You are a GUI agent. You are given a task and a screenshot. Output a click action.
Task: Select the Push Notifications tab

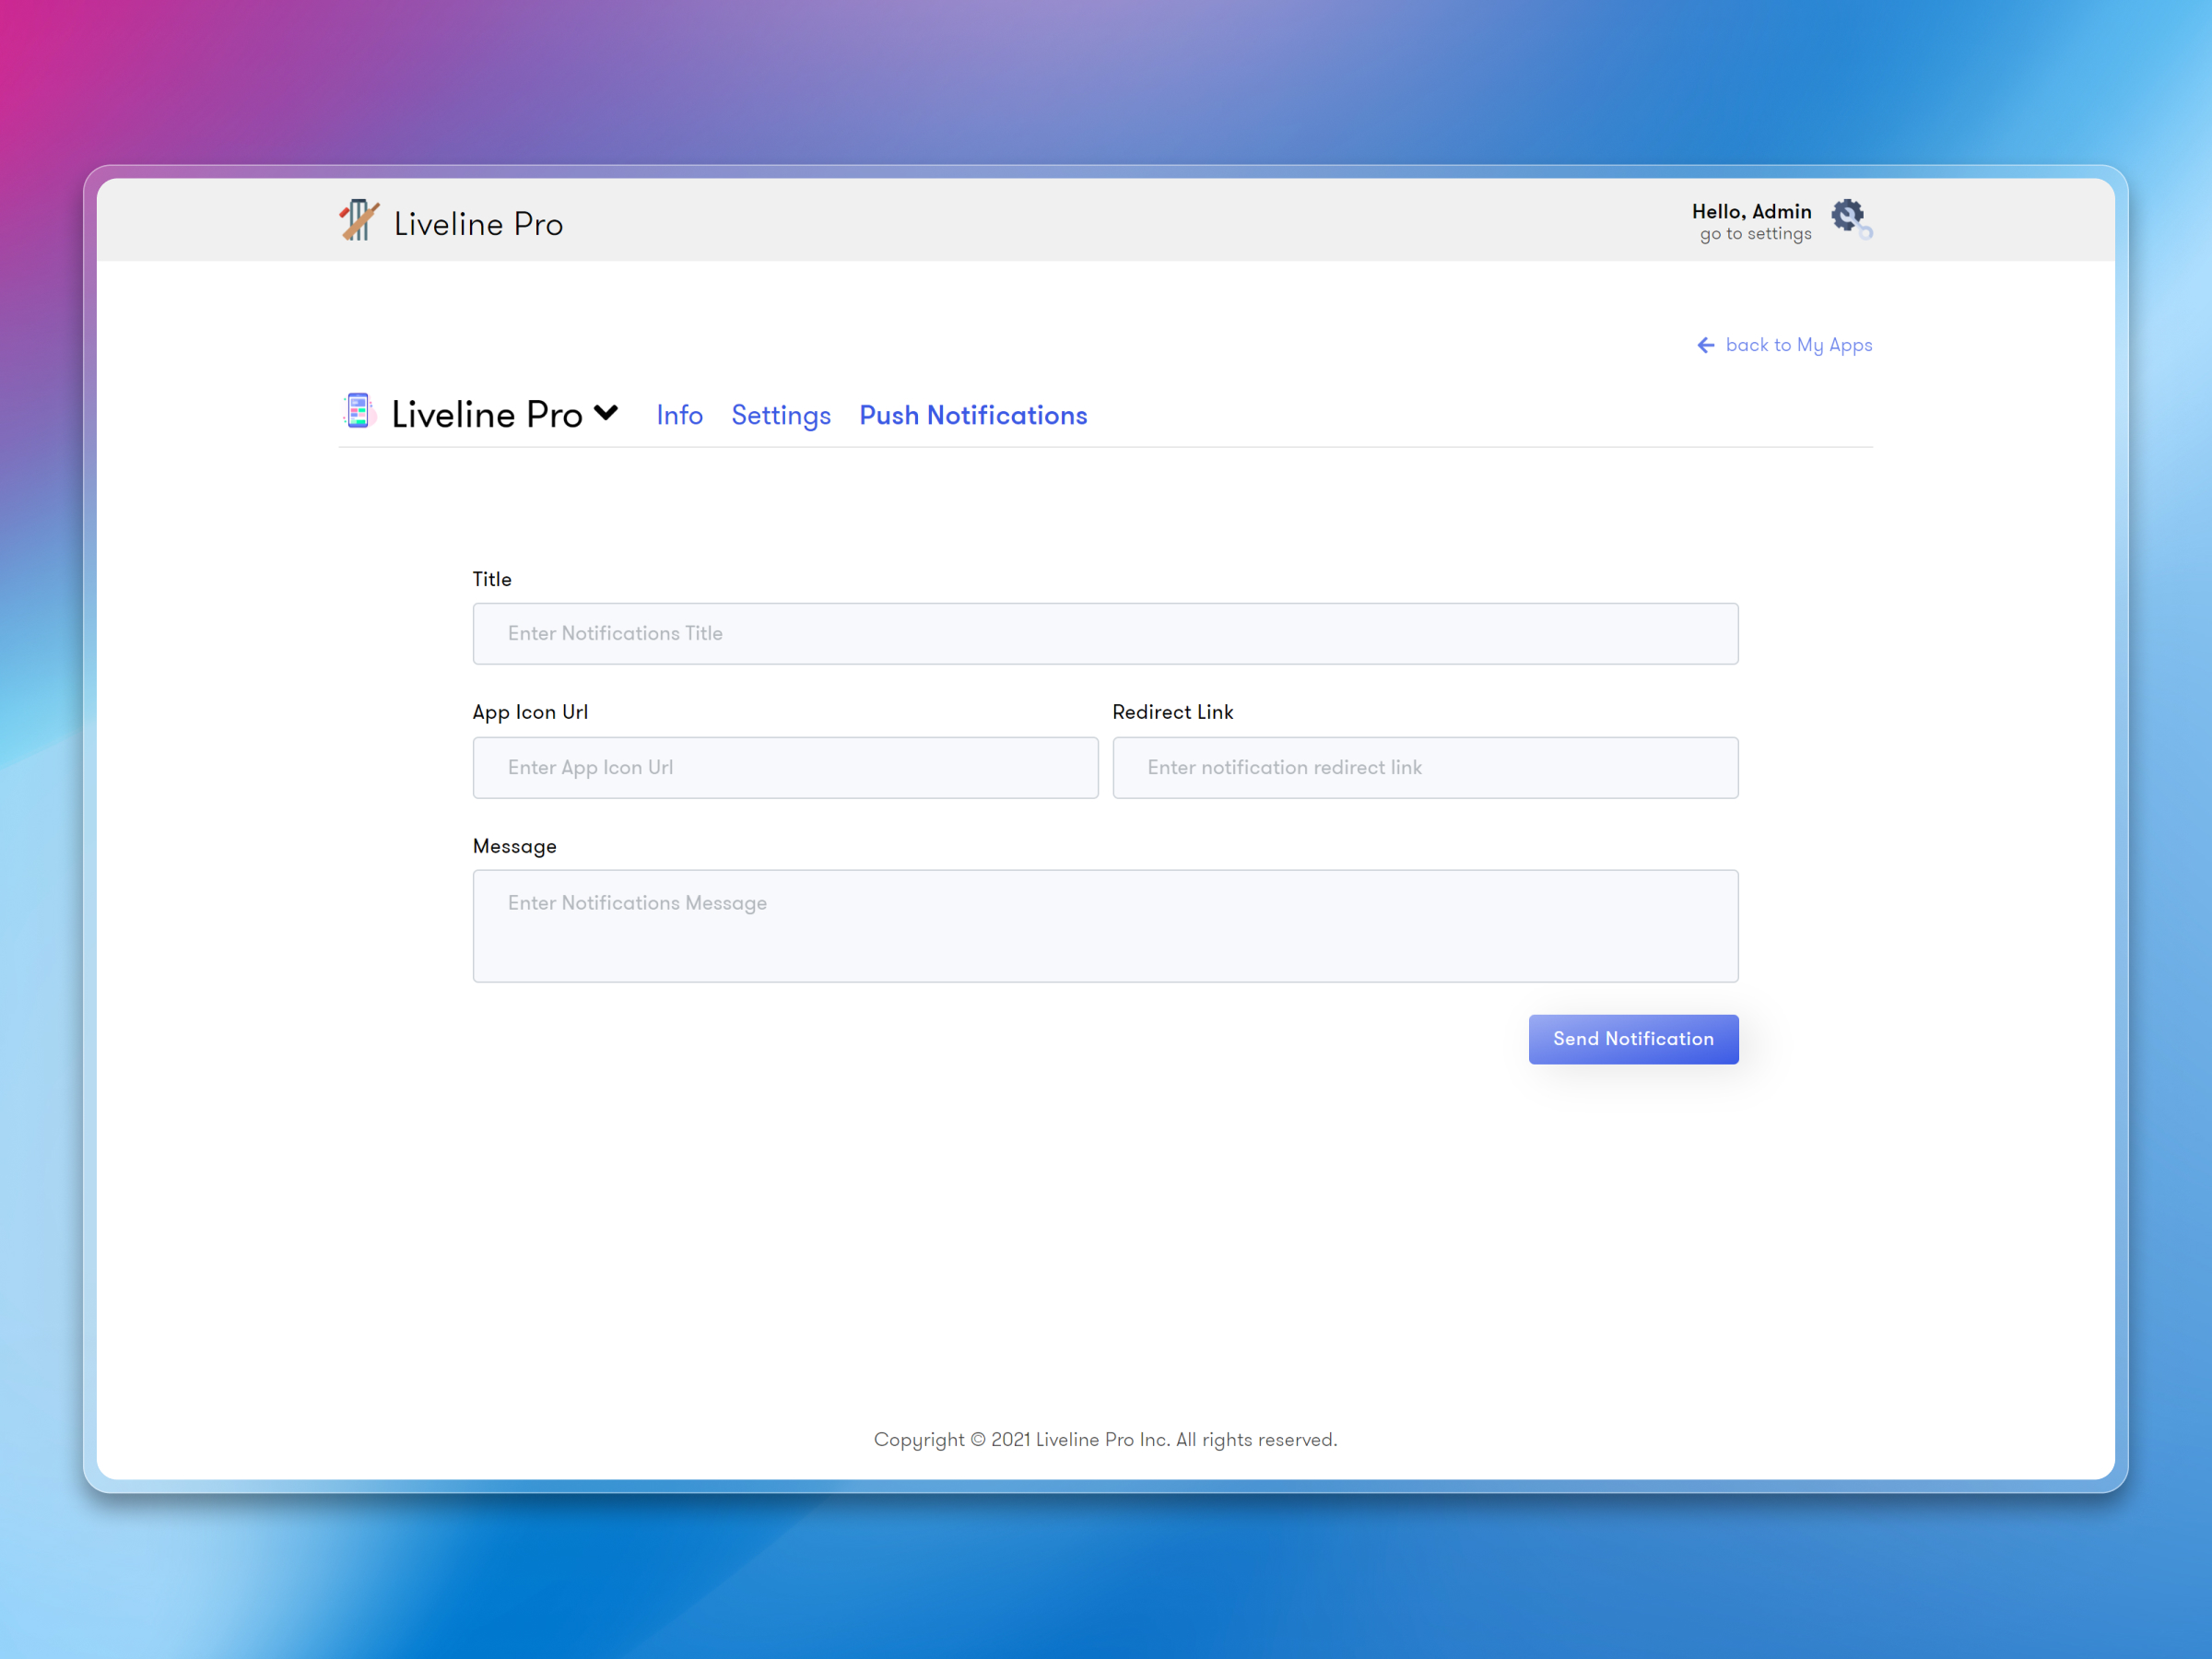coord(972,414)
